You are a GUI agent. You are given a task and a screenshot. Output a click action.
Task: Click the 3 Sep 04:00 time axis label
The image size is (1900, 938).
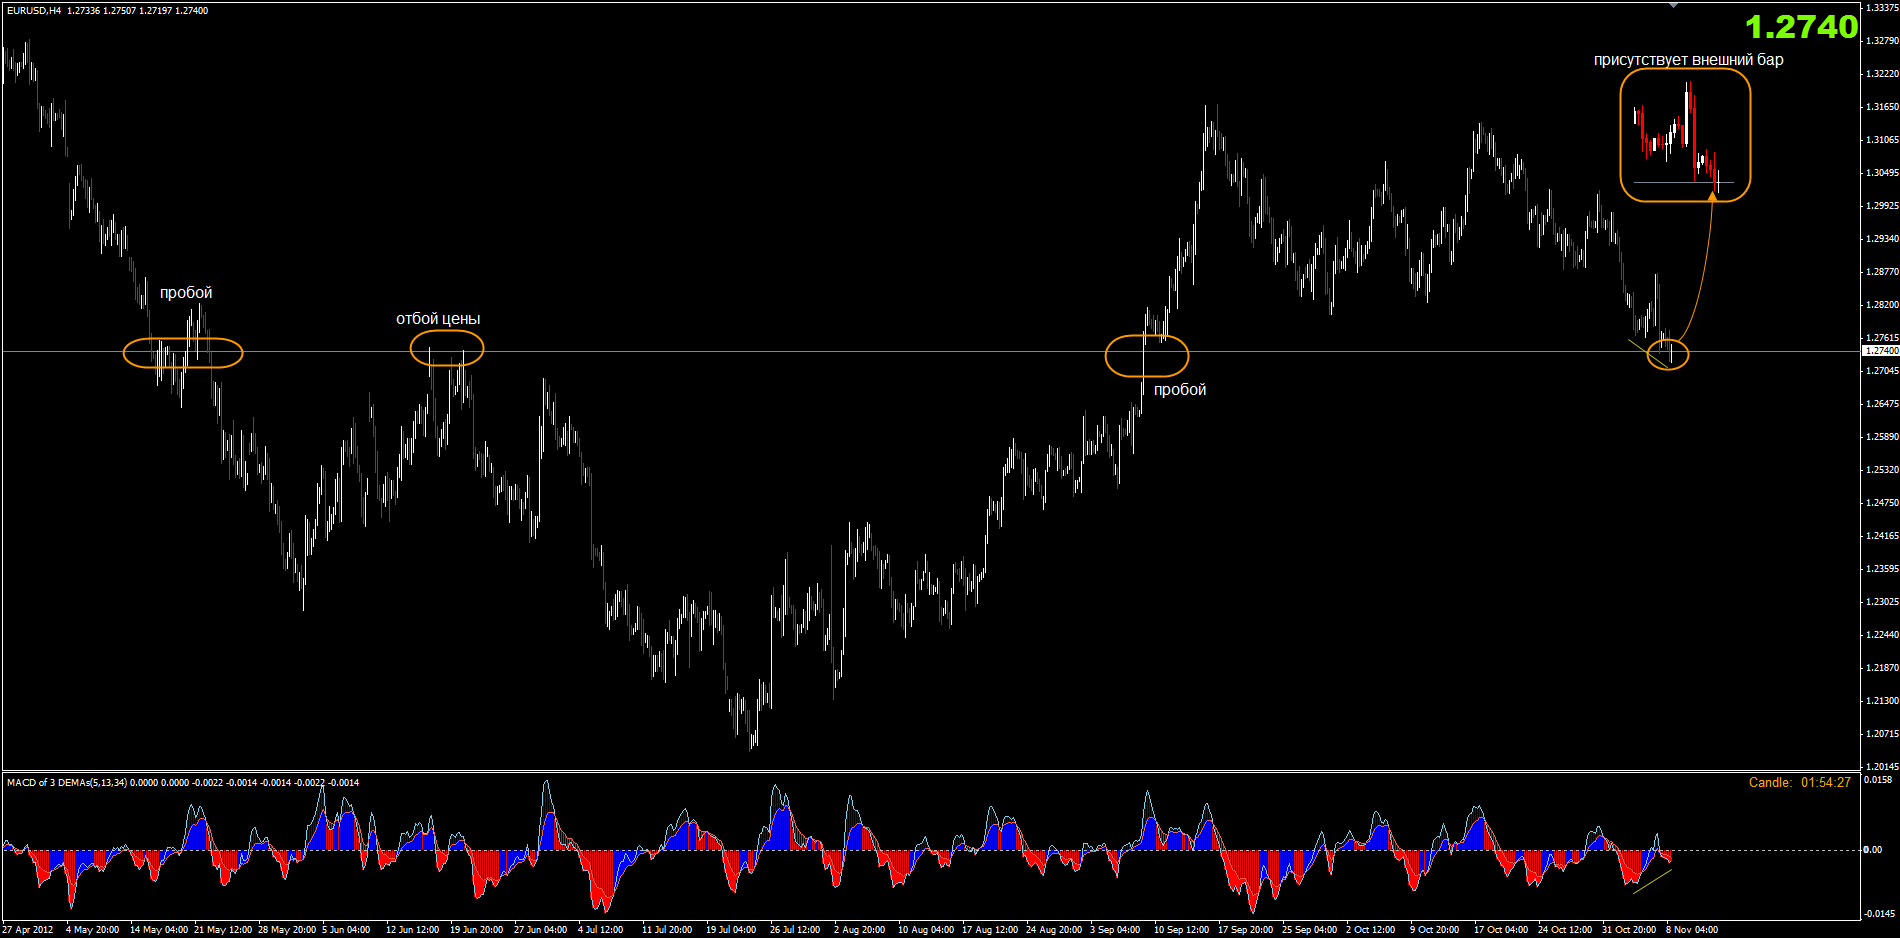(x=1115, y=930)
